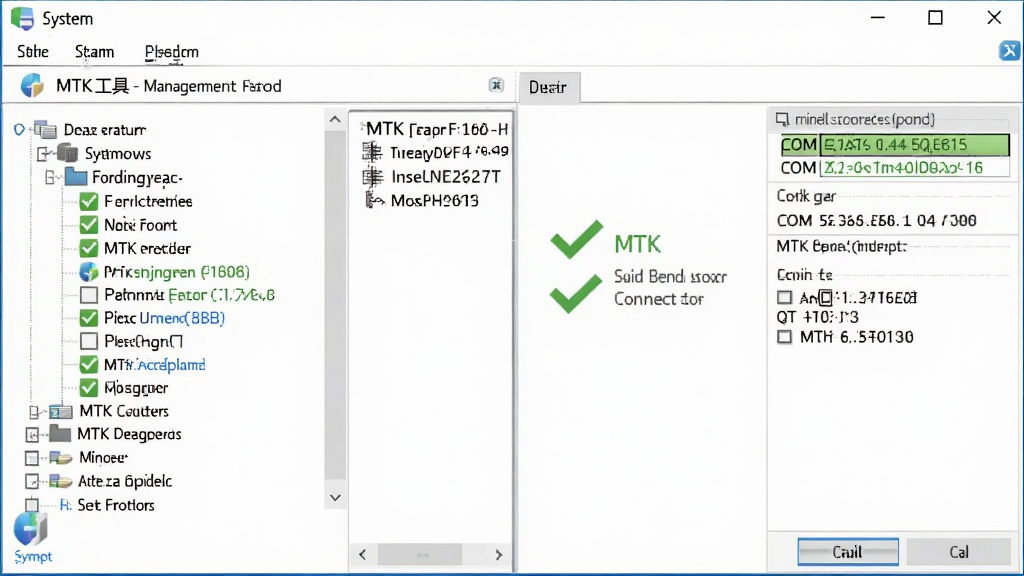1024x576 pixels.
Task: Open the Sthe menu
Action: (33, 52)
